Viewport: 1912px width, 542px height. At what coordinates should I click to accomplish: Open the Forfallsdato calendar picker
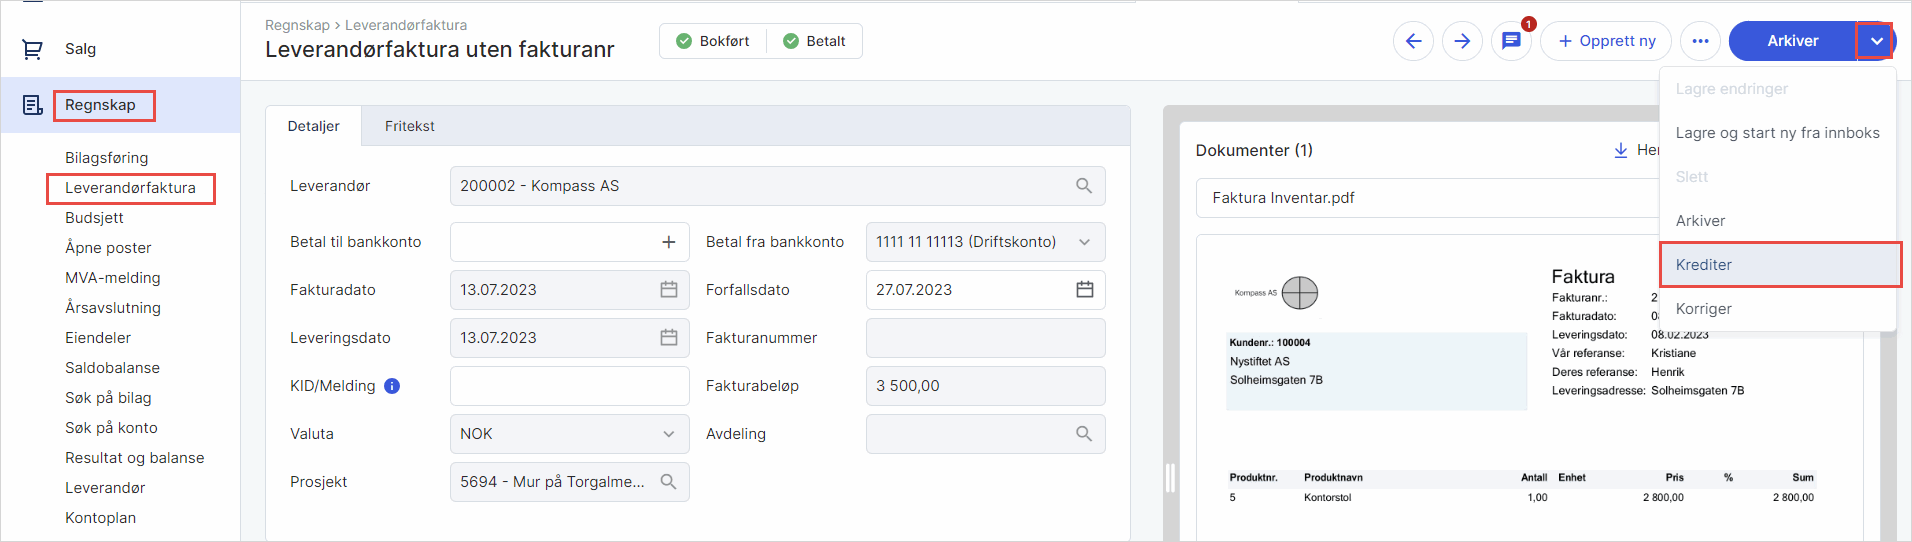click(1084, 290)
